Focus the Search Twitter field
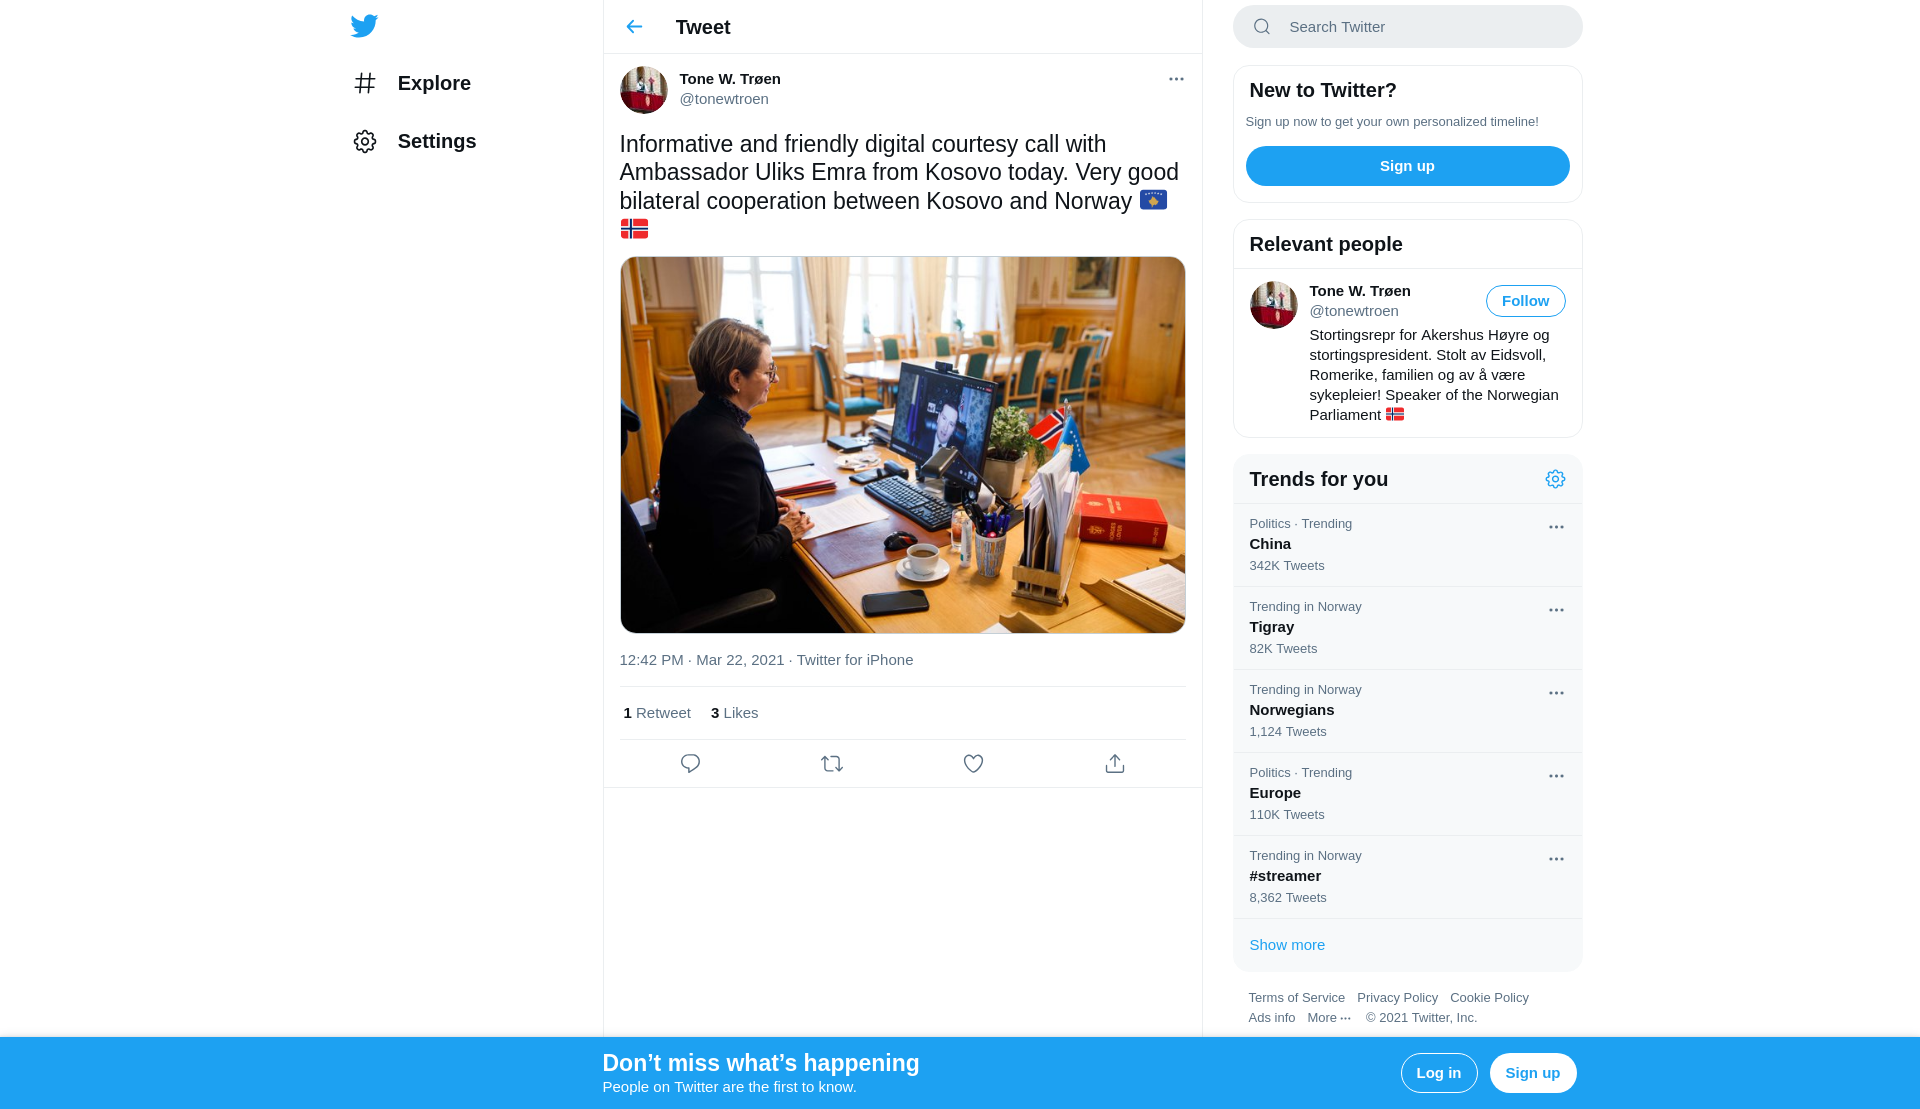Image resolution: width=1920 pixels, height=1109 pixels. [1408, 27]
